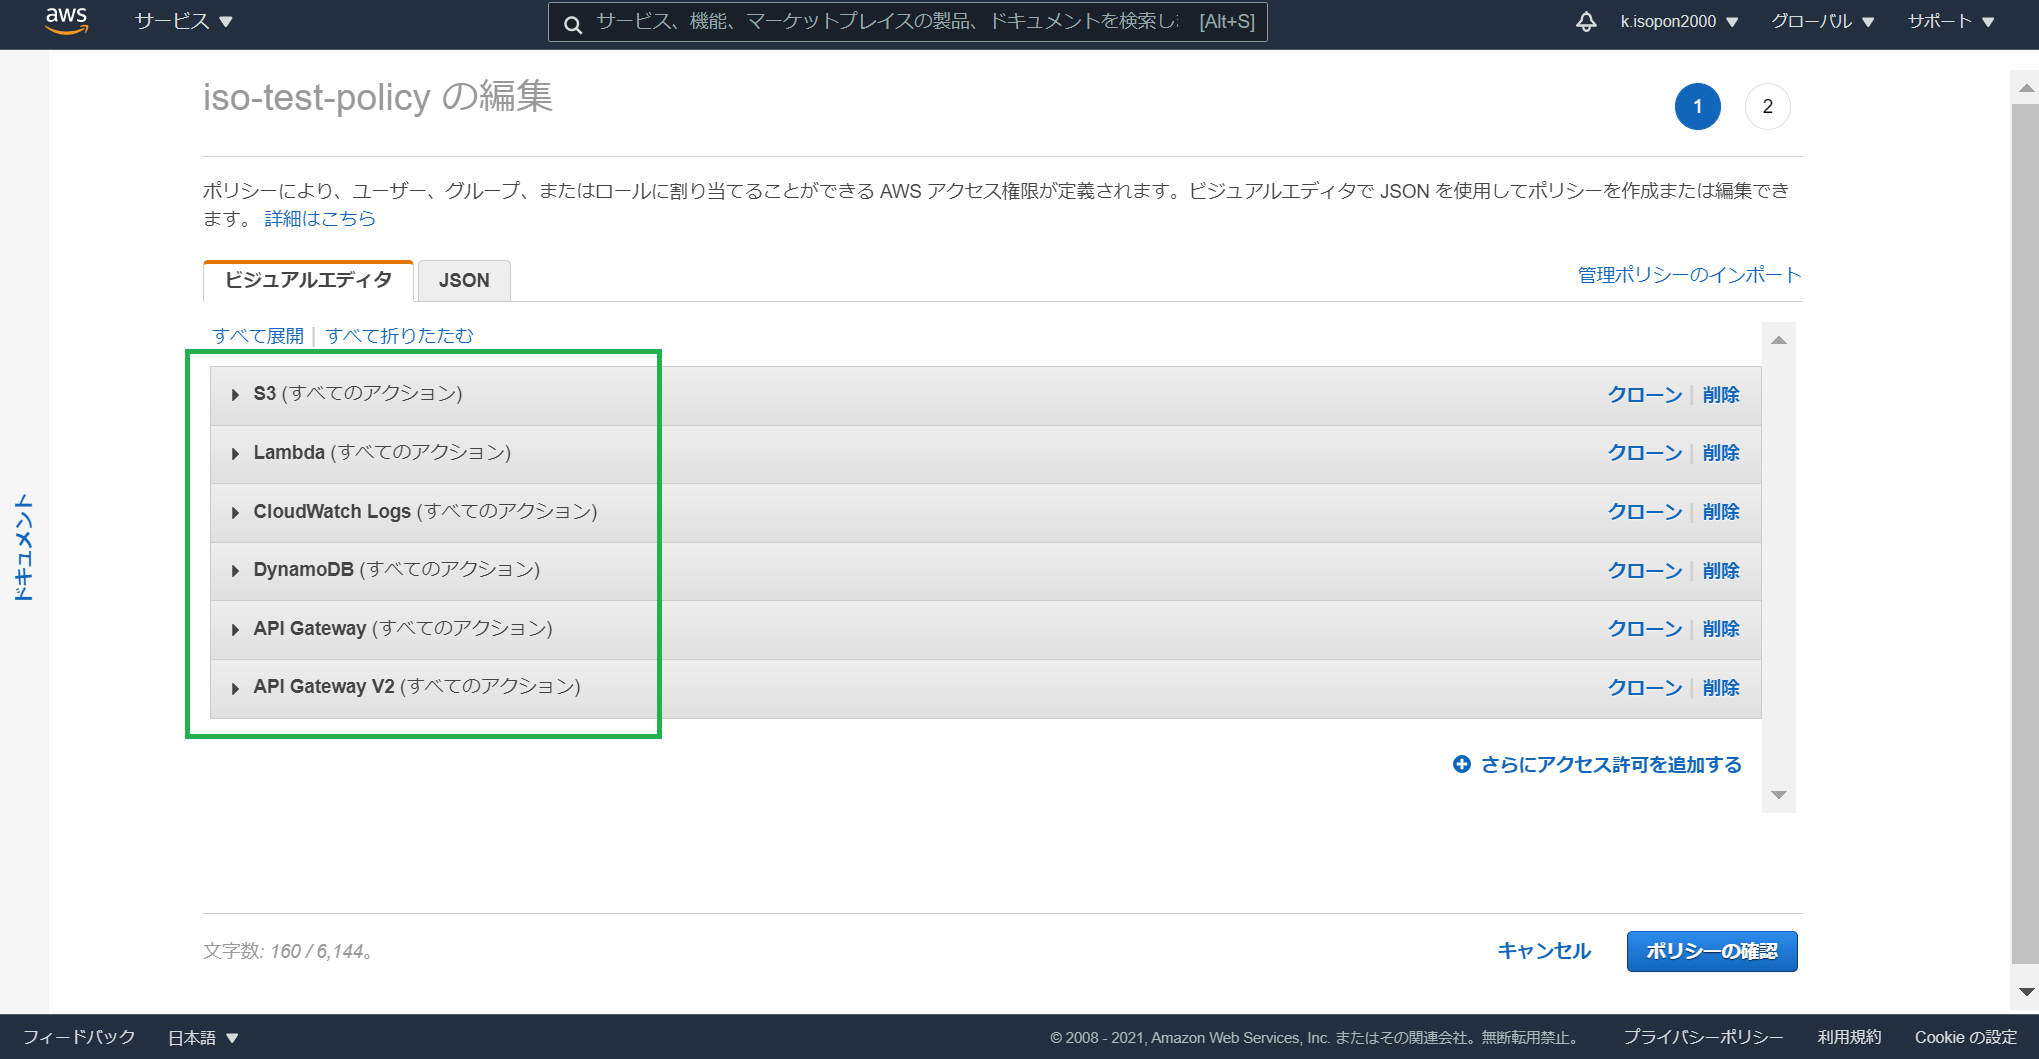This screenshot has width=2039, height=1059.
Task: Expand the API Gateway V2 section
Action: click(235, 687)
